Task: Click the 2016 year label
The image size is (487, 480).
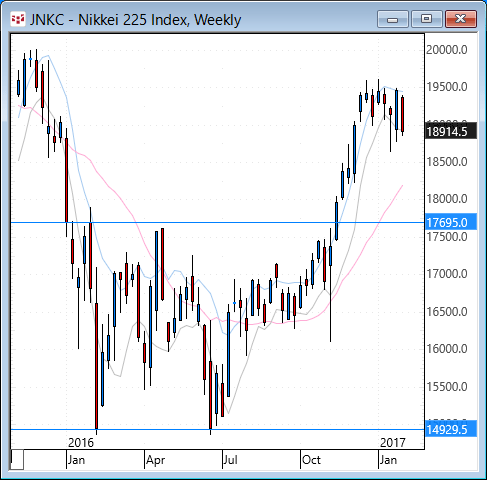Action: pyautogui.click(x=81, y=443)
